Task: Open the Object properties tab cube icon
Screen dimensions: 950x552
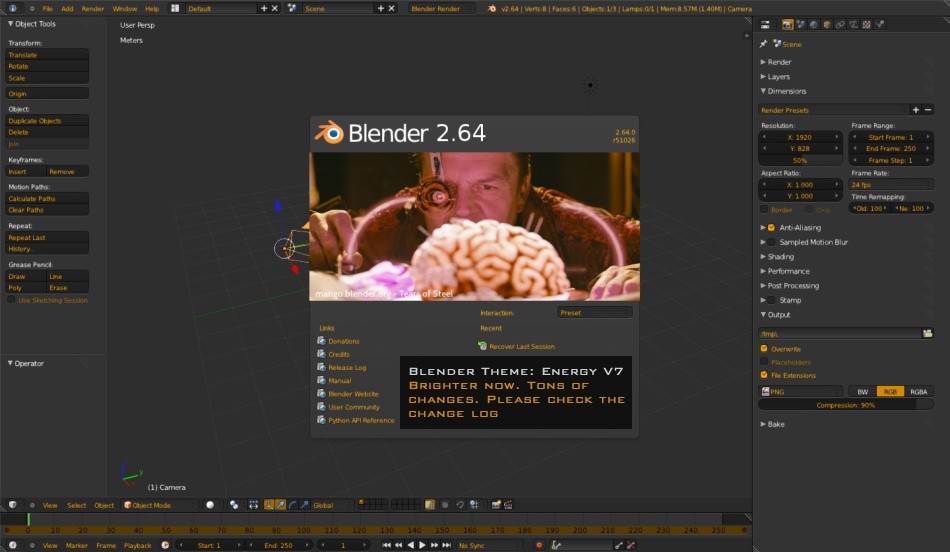Action: [x=827, y=24]
